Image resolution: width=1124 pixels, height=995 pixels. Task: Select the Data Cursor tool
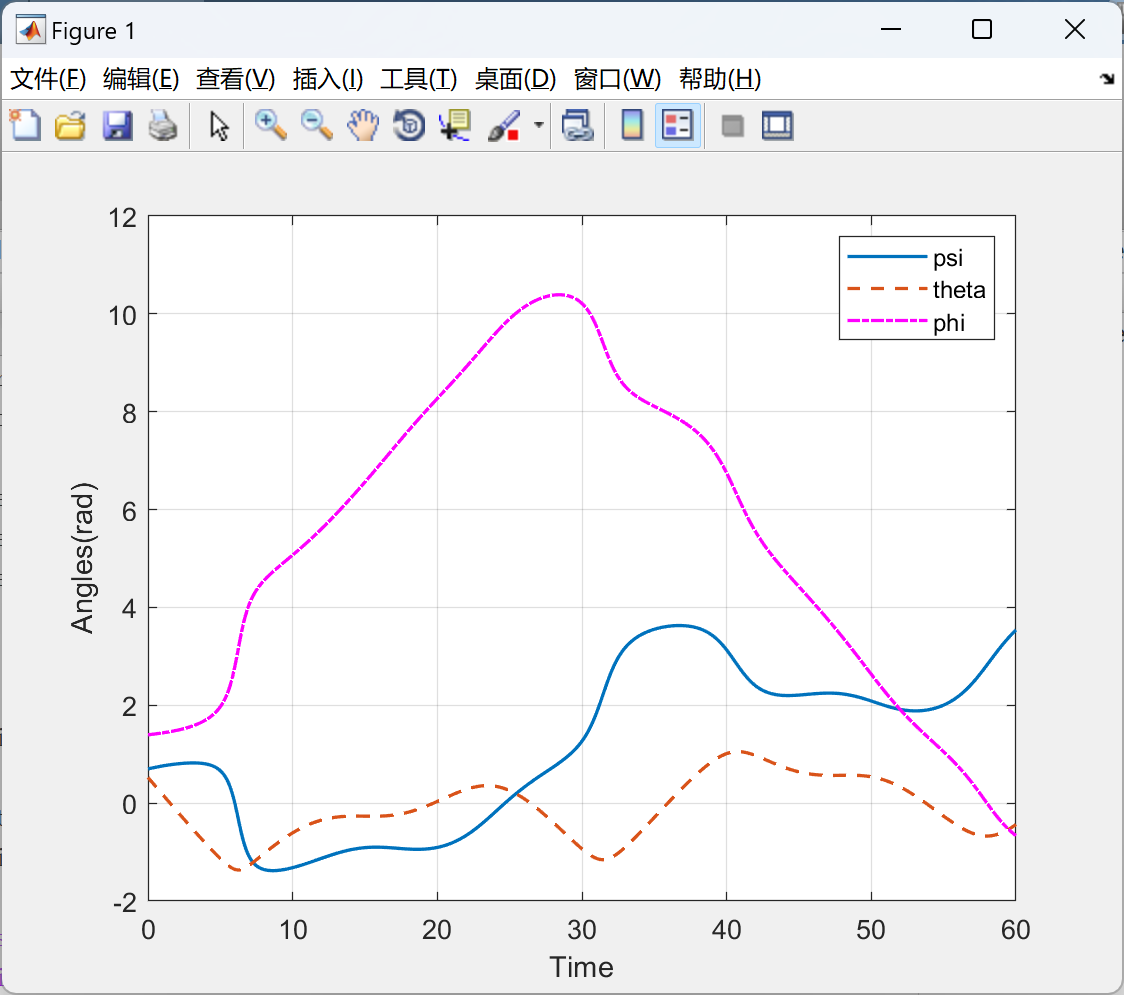click(x=455, y=125)
